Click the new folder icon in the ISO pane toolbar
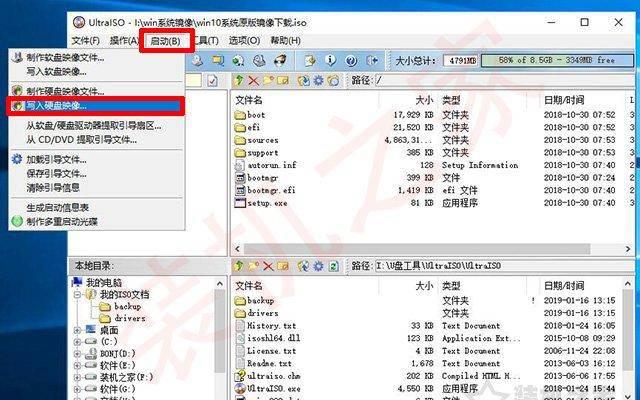 [x=268, y=80]
